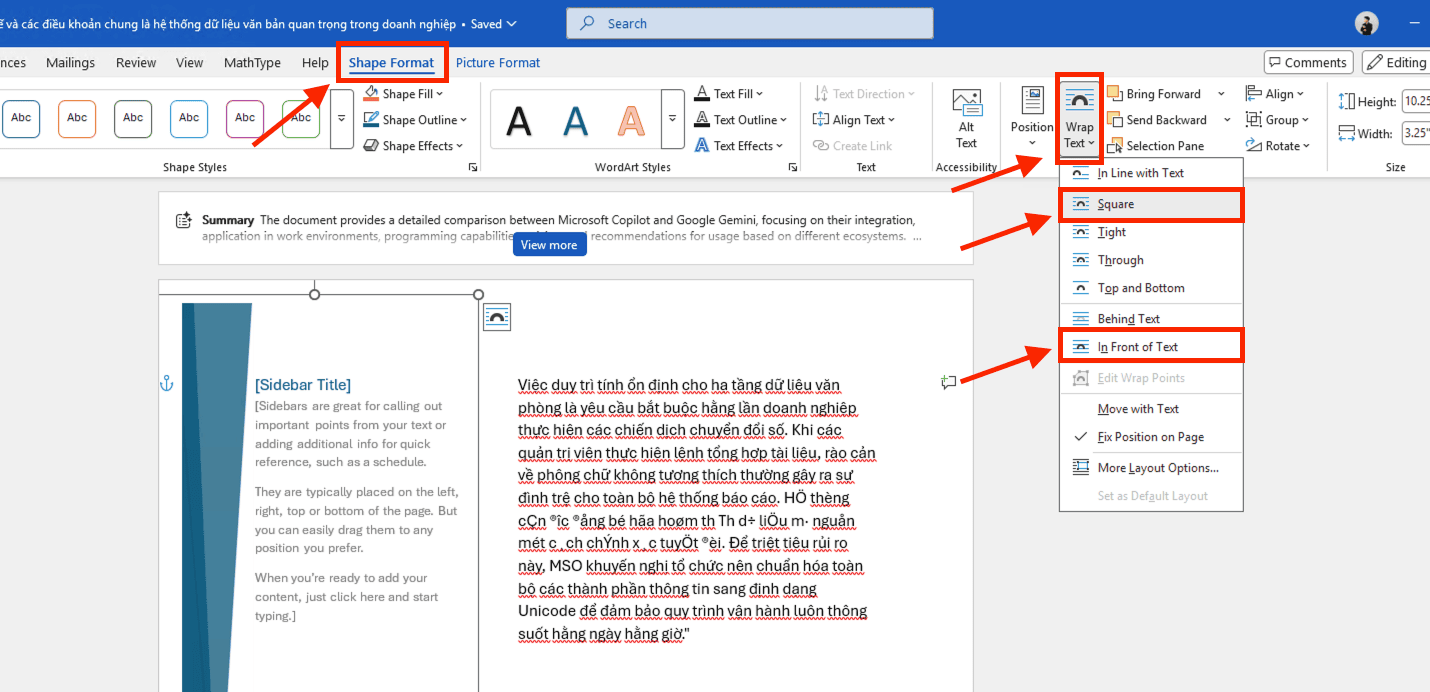
Task: Click the Layout Options icon beside sidebar
Action: click(497, 317)
